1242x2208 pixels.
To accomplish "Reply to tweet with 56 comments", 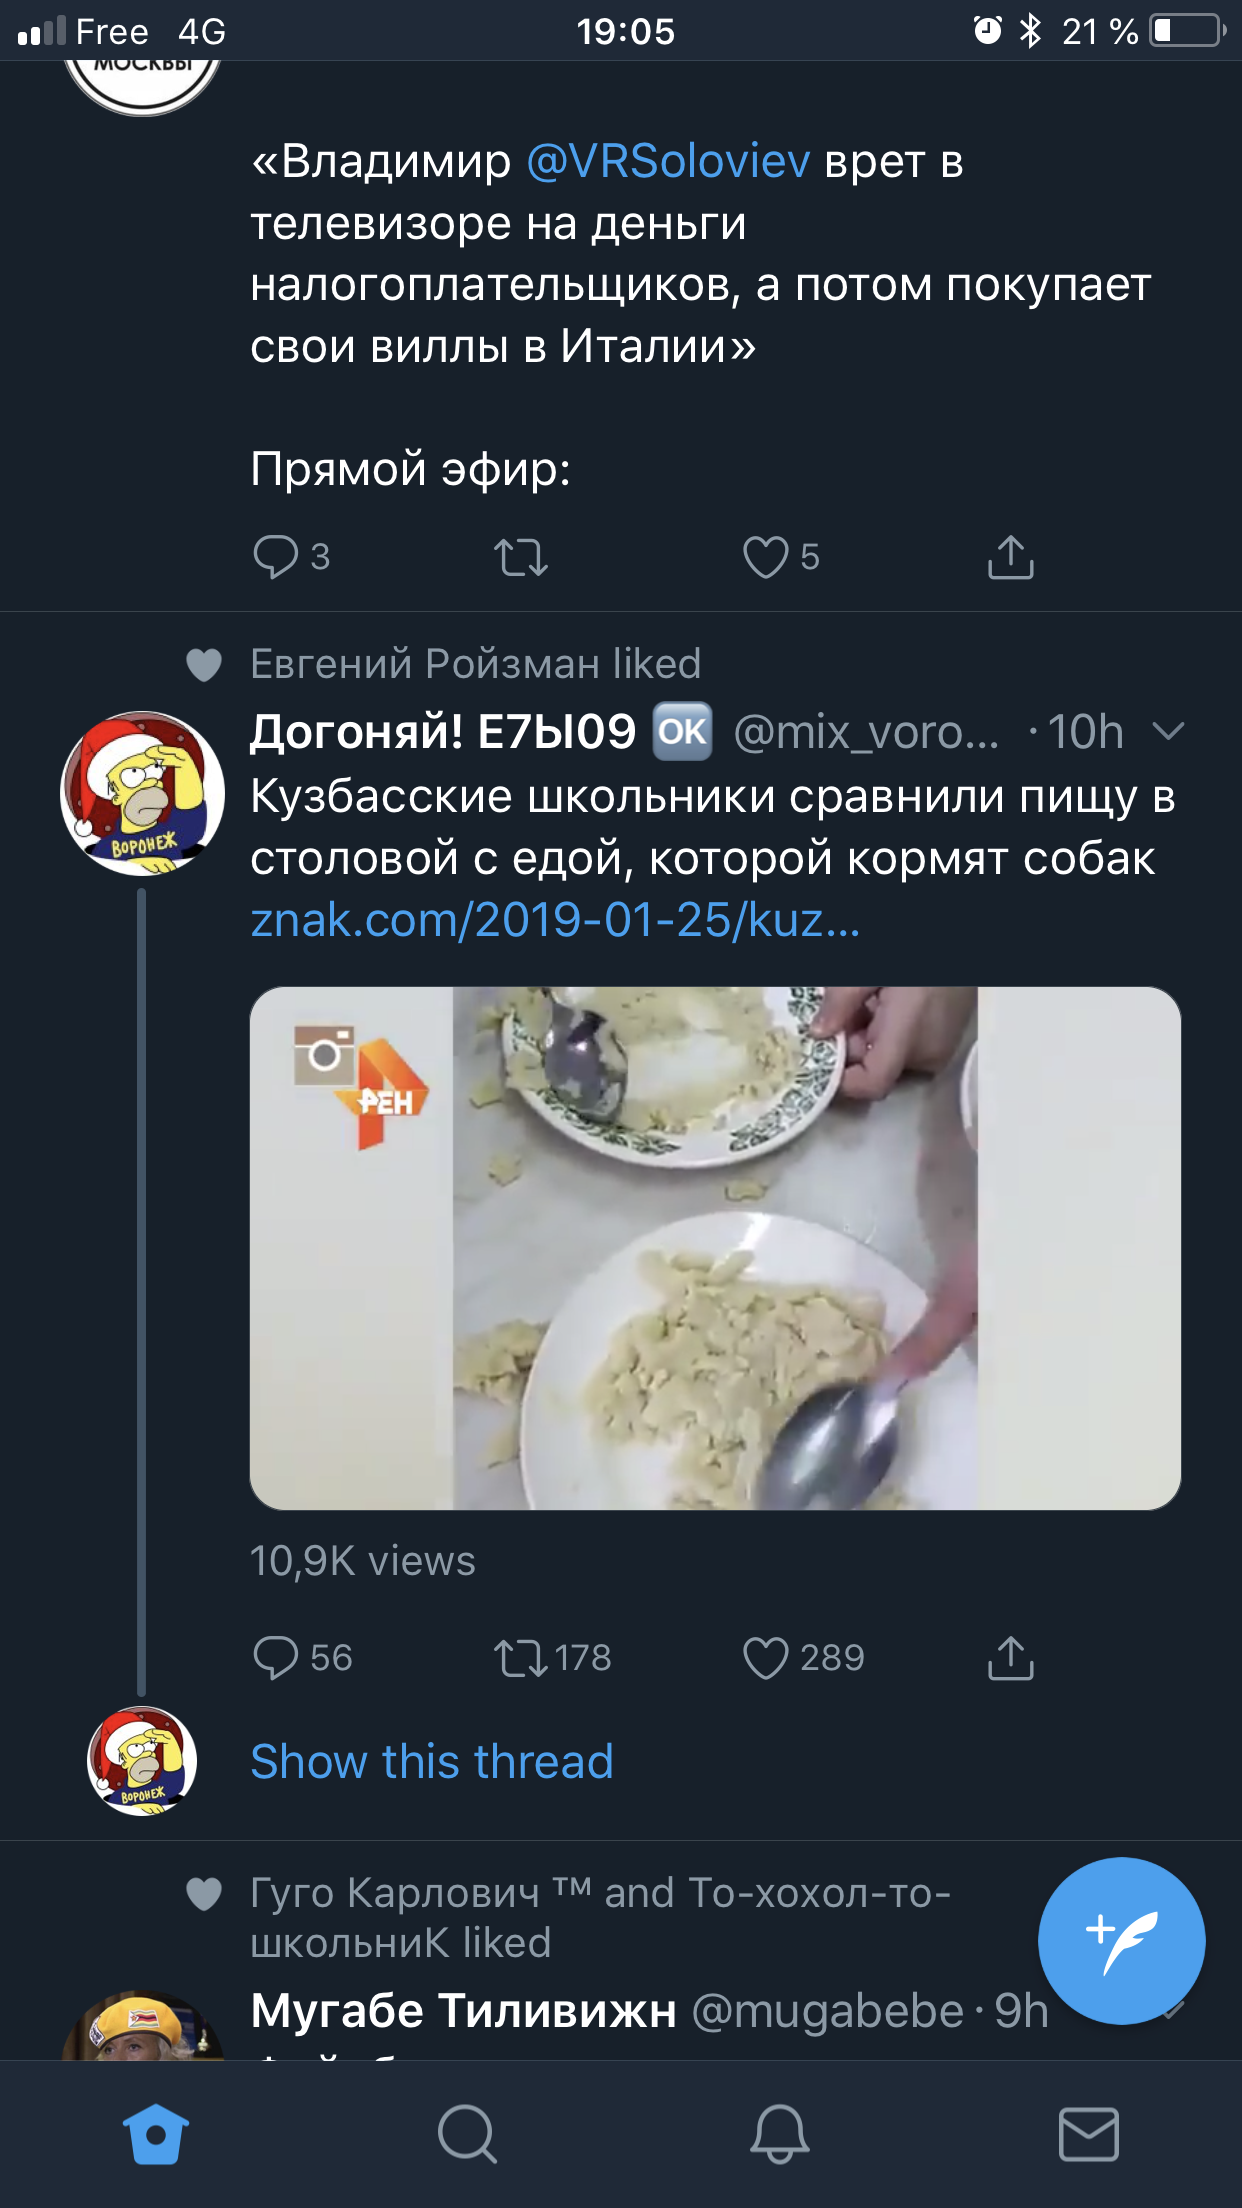I will 276,1657.
